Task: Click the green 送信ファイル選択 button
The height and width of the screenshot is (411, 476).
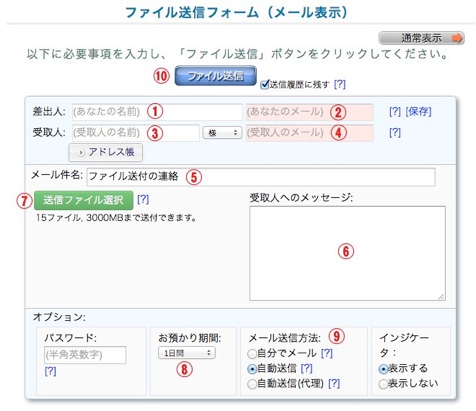Action: tap(84, 200)
